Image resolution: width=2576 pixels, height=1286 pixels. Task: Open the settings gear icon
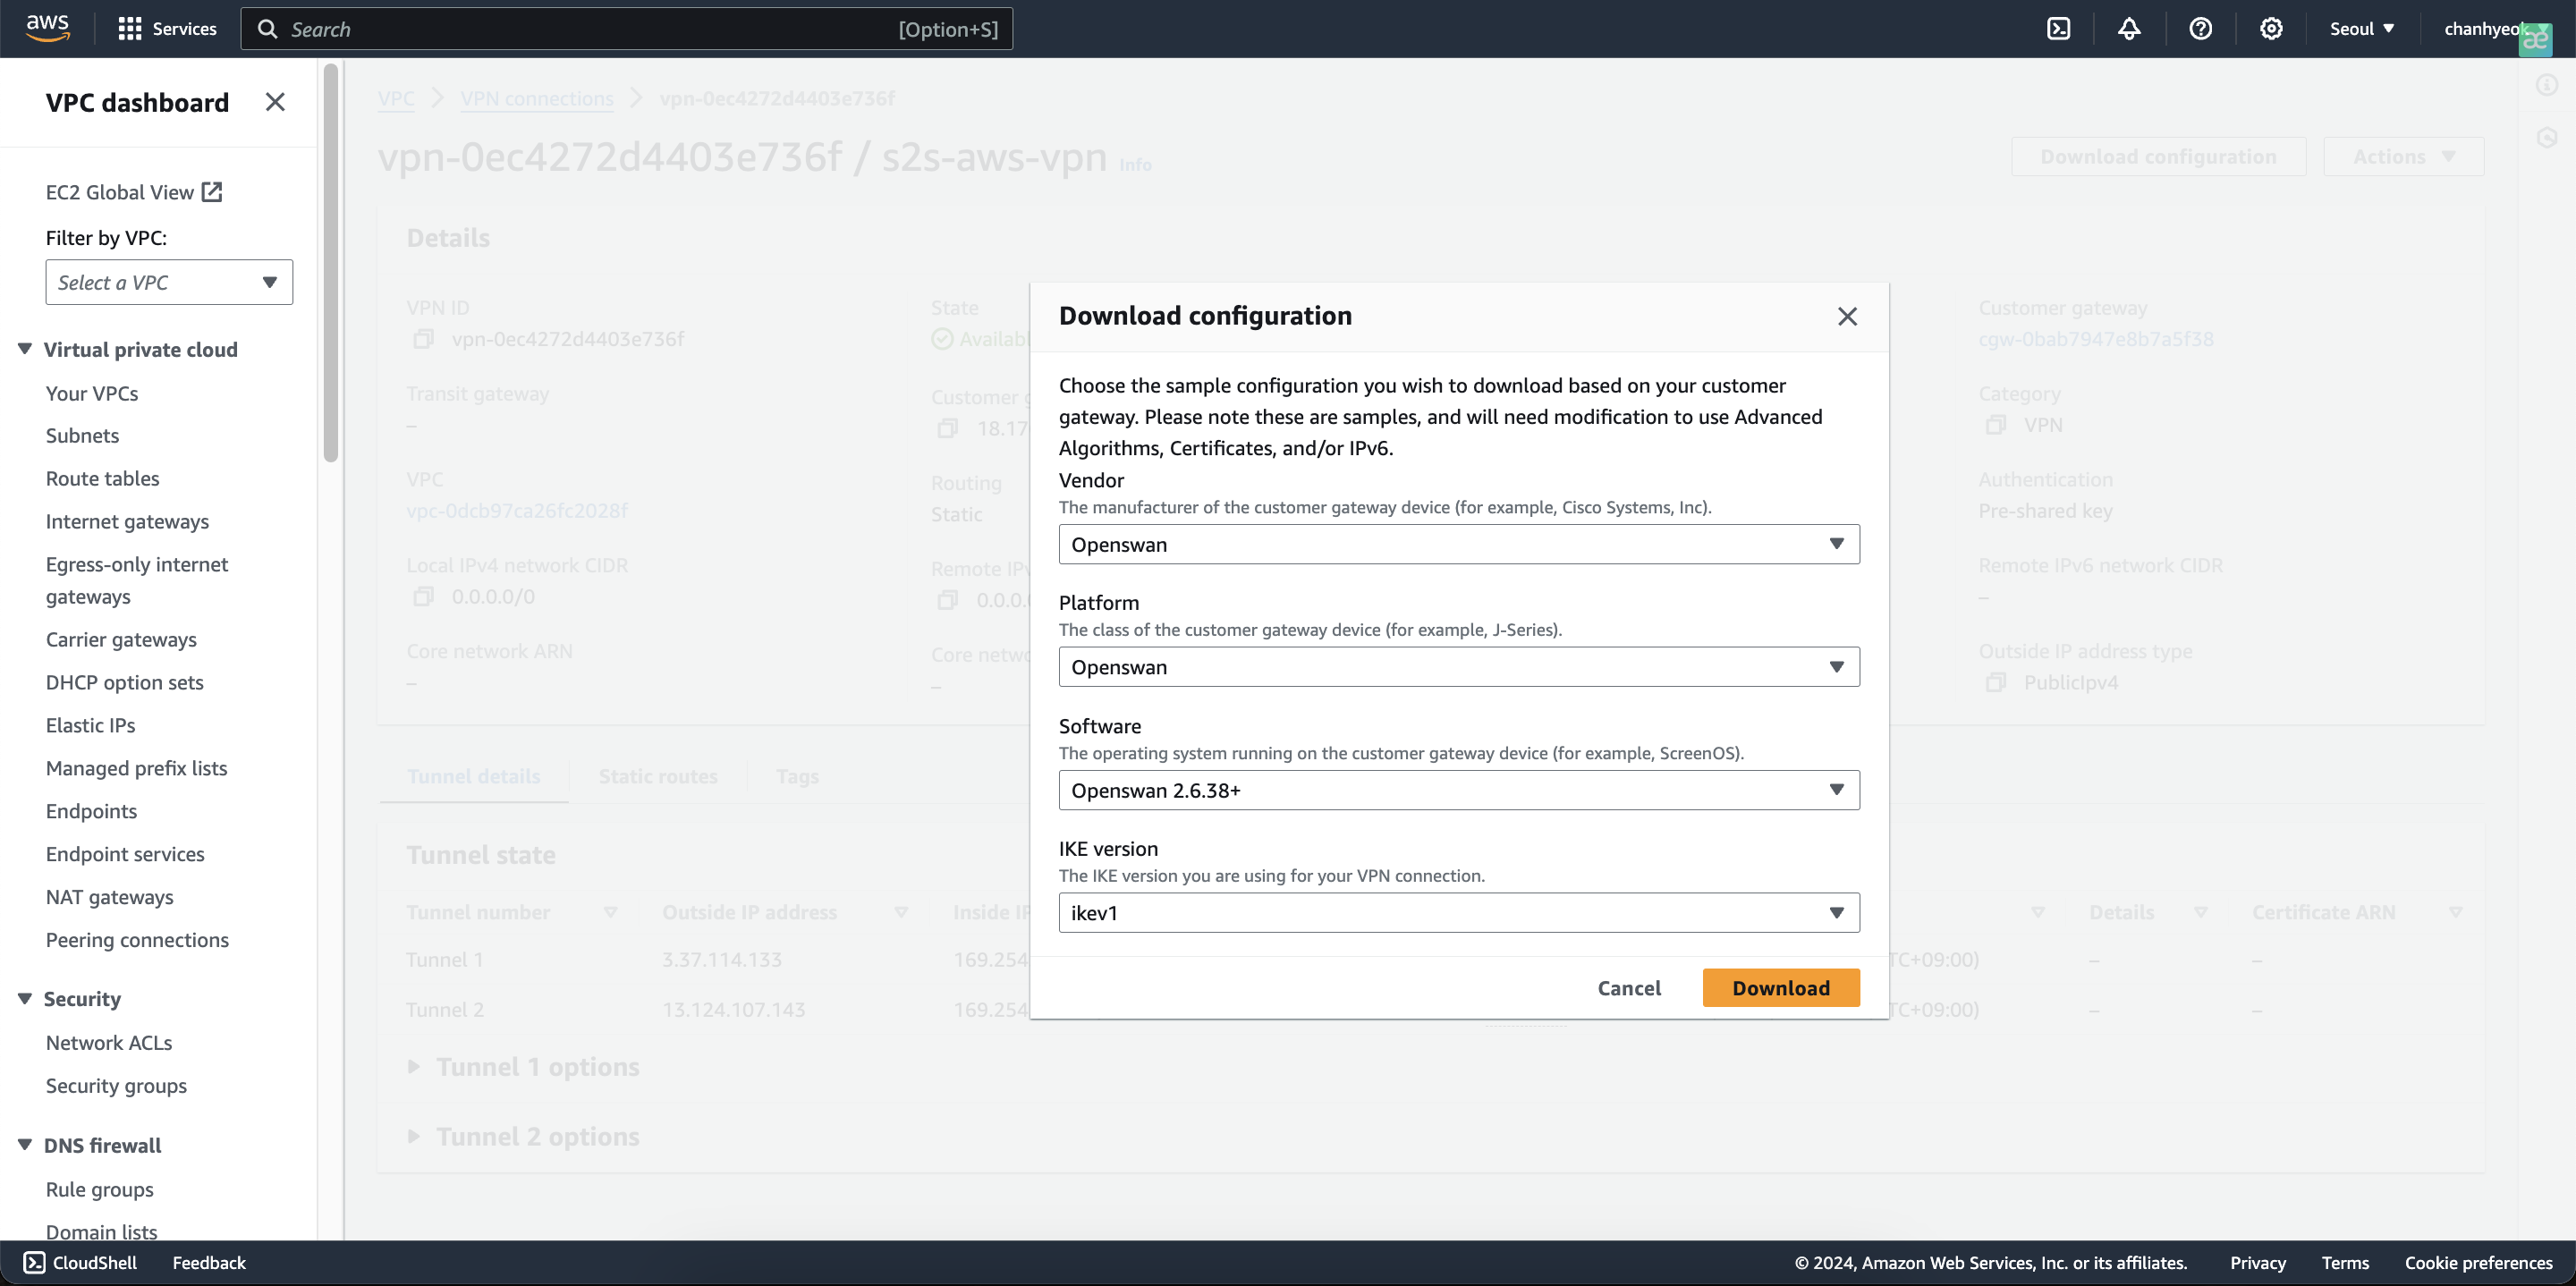coord(2271,29)
